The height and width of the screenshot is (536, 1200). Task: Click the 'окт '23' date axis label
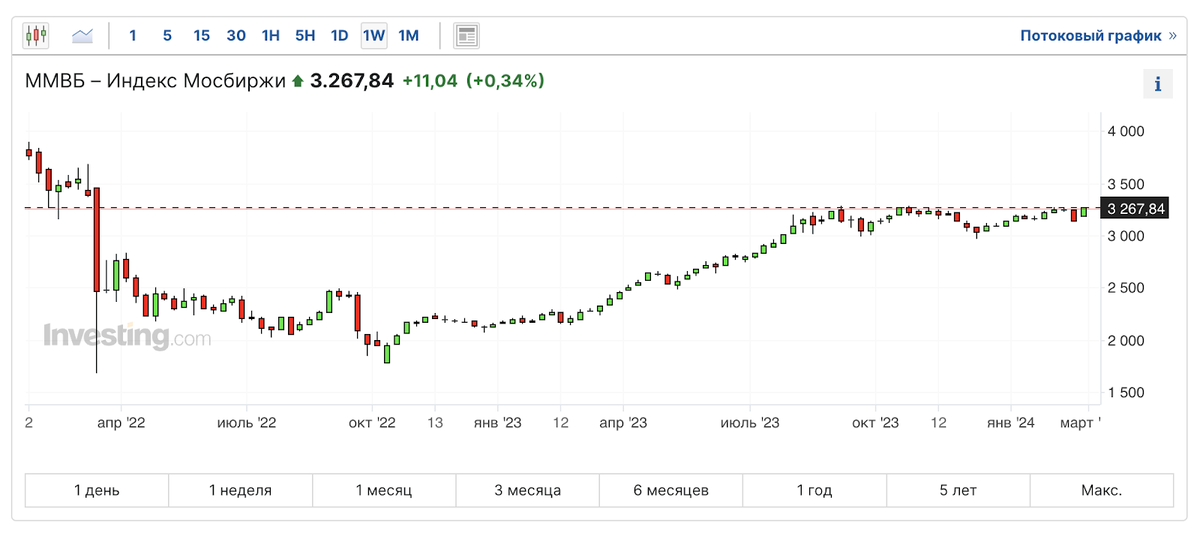(876, 423)
